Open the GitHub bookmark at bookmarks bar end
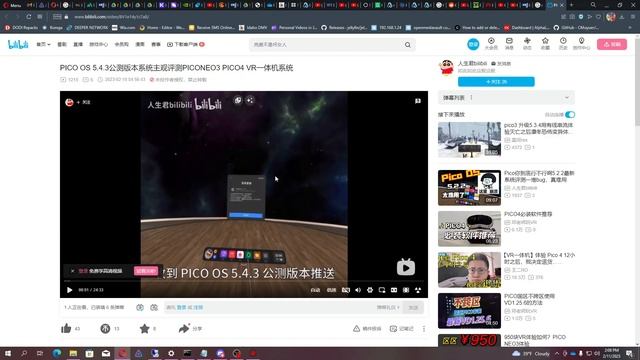Viewport: 640px width, 360px height. [x=576, y=28]
